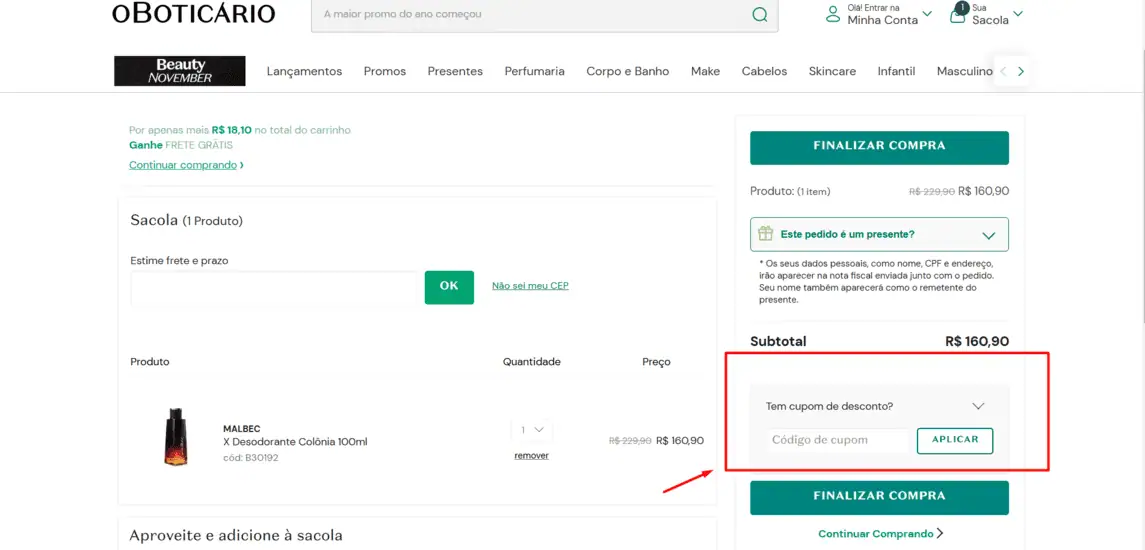Click the green OK button
The height and width of the screenshot is (550, 1145).
pos(449,287)
